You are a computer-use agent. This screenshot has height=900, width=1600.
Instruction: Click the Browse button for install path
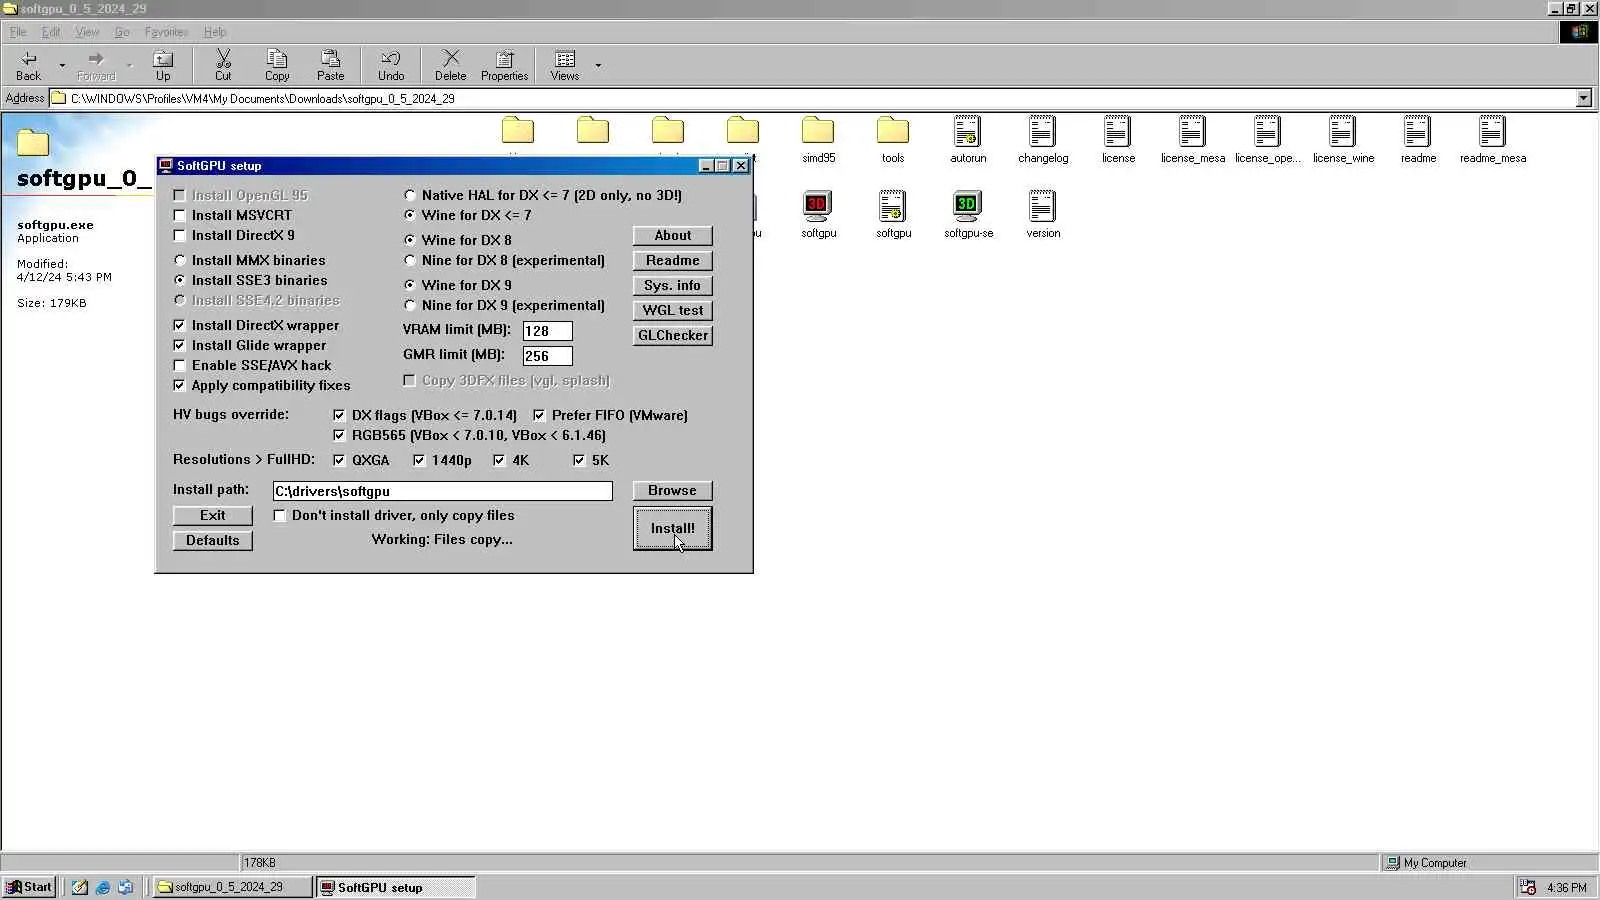672,491
